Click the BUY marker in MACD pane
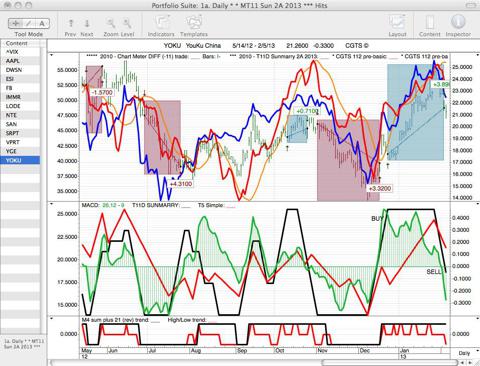The height and width of the screenshot is (366, 480). [x=377, y=219]
